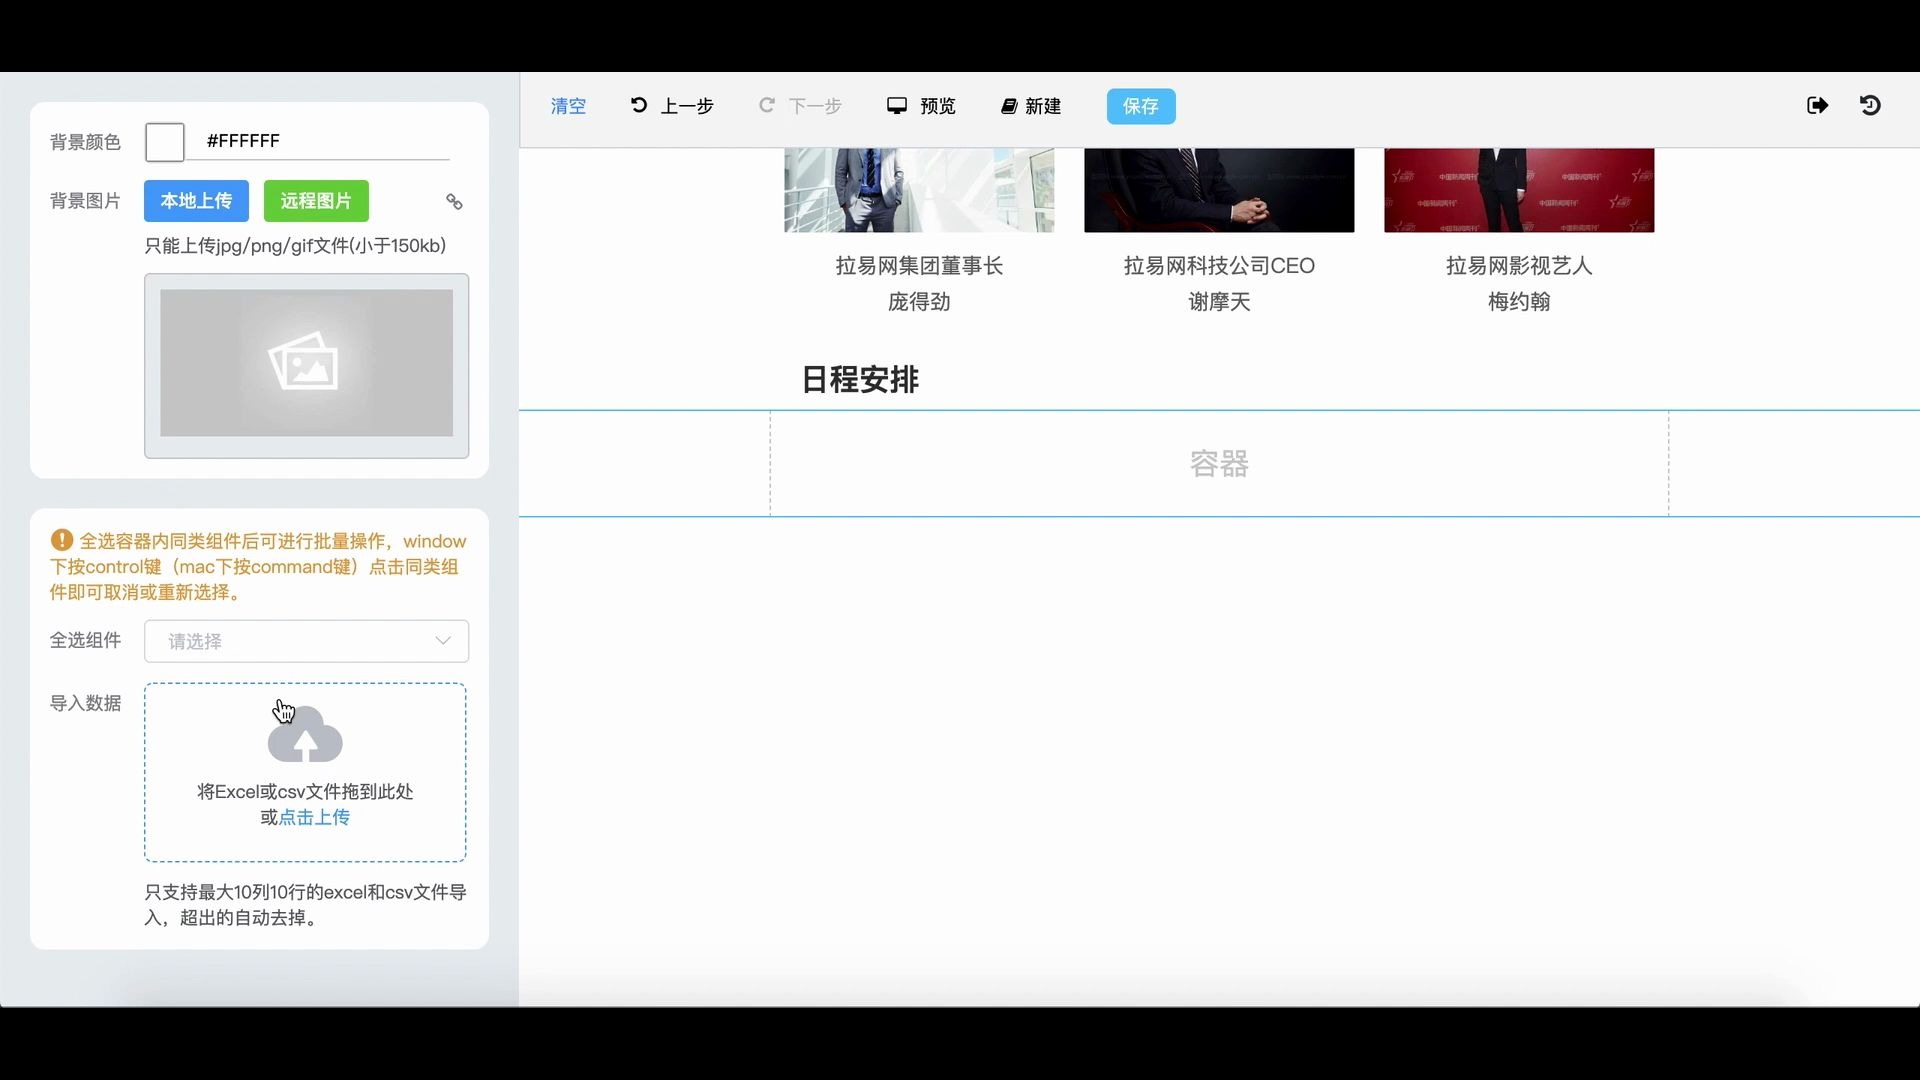Select the 日程安排 heading
The image size is (1920, 1080).
(x=860, y=380)
